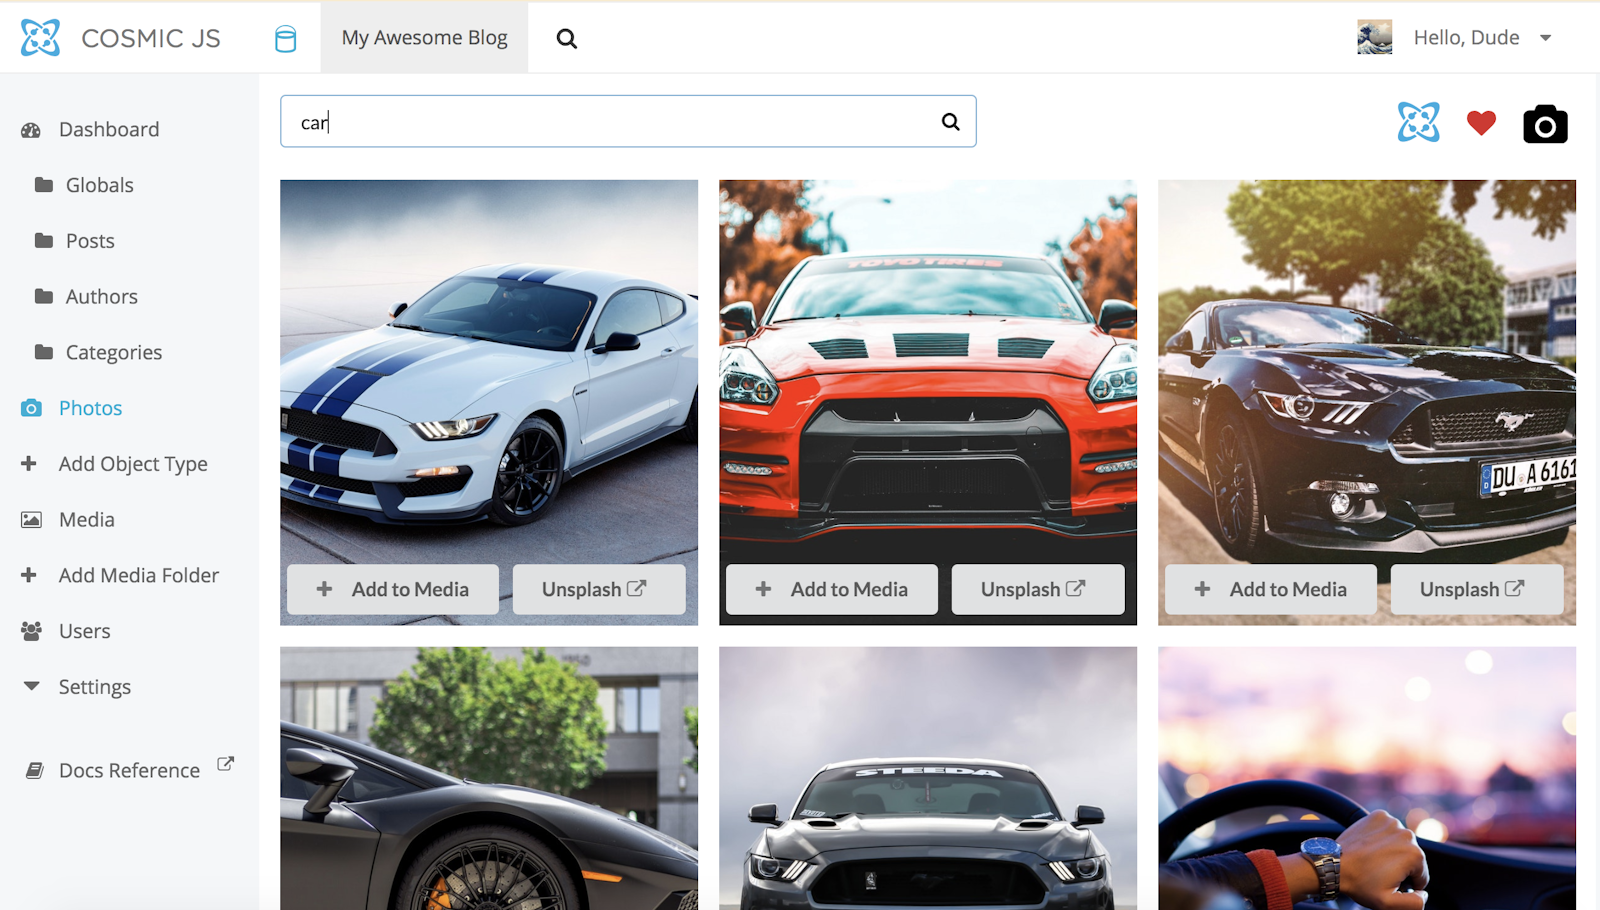Screen dimensions: 1600x910
Task: Click the Users group icon
Action: tap(32, 631)
